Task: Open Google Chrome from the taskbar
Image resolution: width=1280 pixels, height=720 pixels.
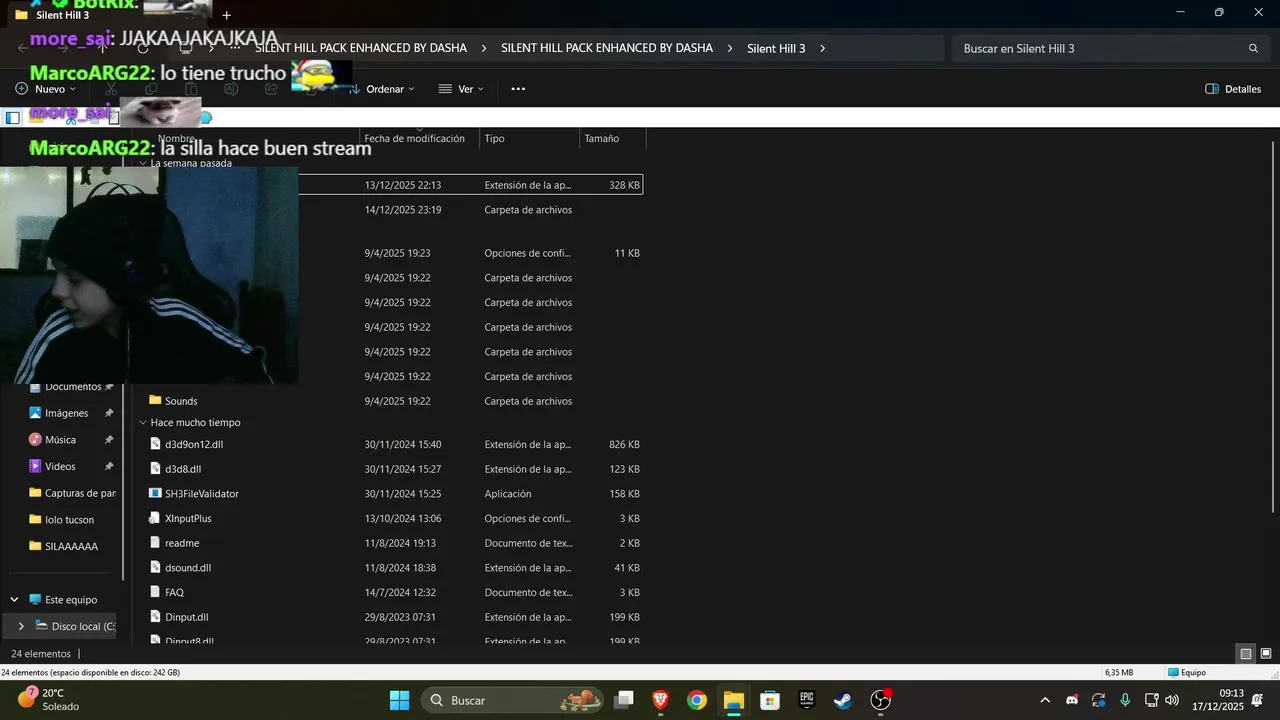Action: pos(697,700)
